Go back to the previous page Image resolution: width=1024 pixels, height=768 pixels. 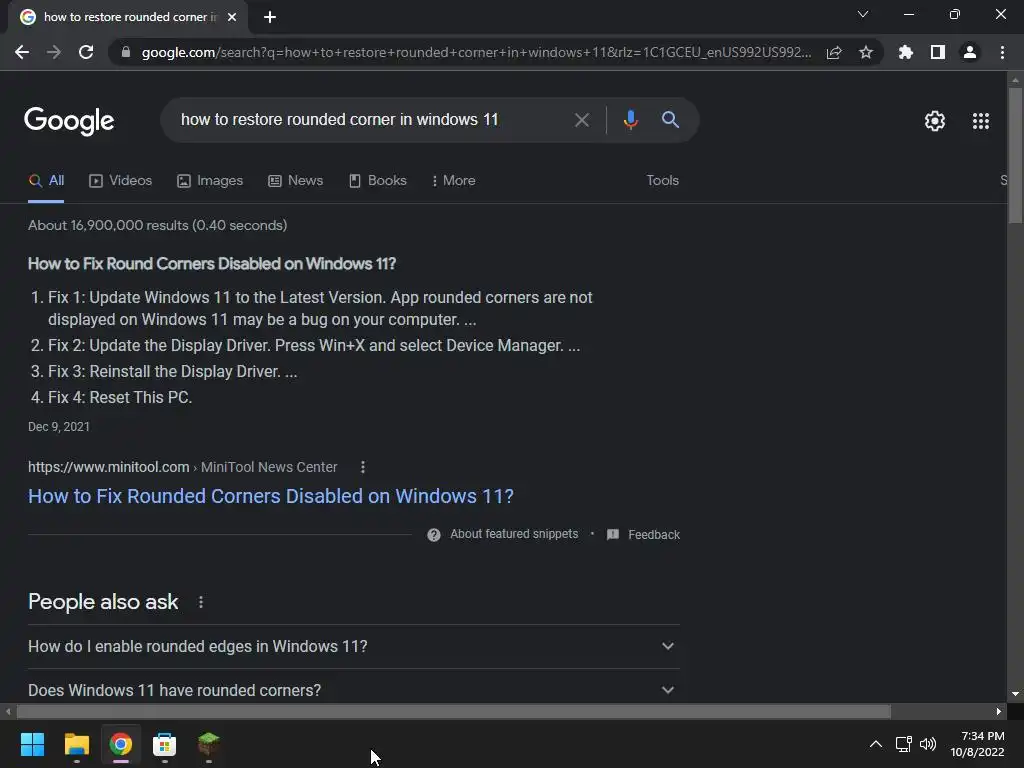(x=22, y=52)
